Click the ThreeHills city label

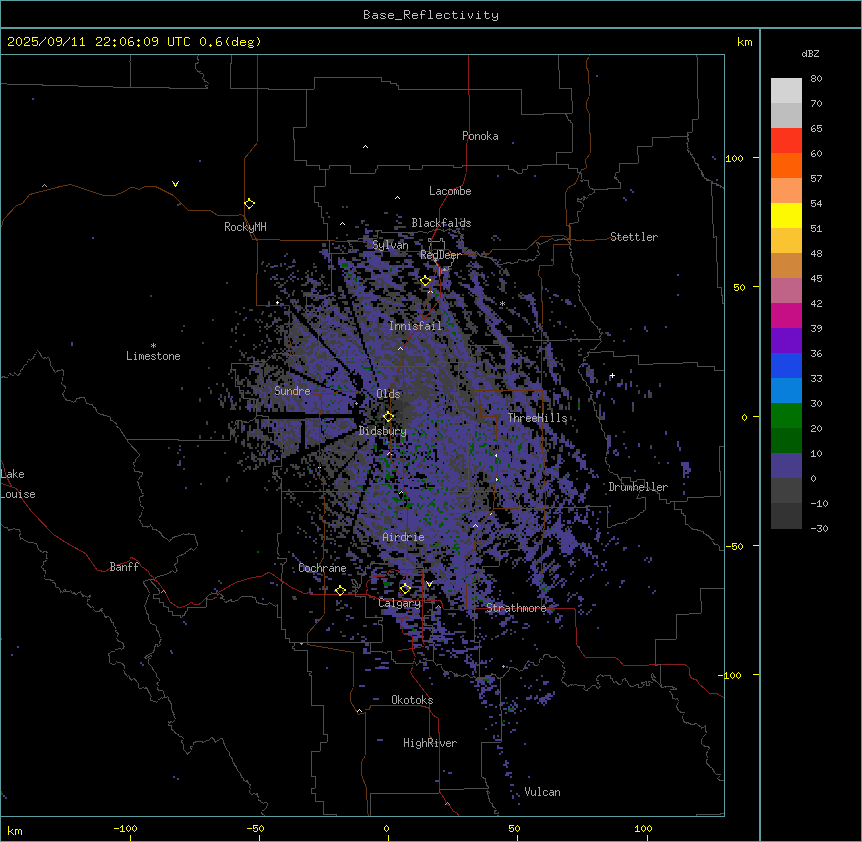537,418
